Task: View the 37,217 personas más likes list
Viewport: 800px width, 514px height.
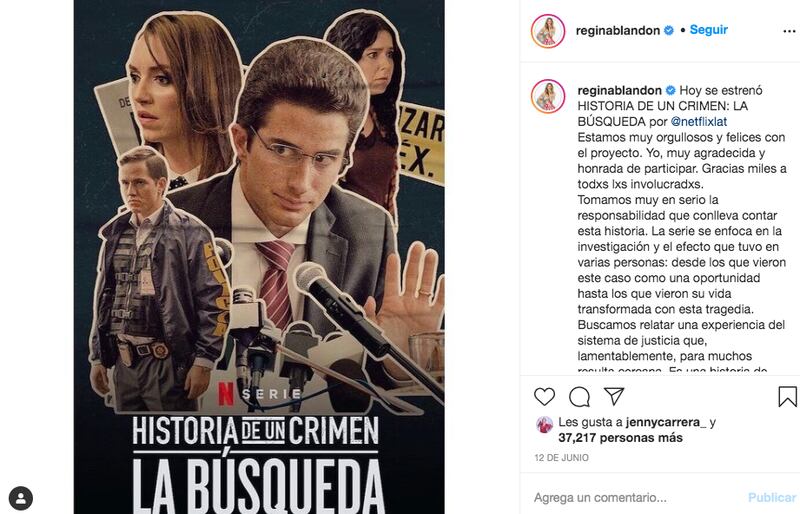Action: click(x=620, y=438)
